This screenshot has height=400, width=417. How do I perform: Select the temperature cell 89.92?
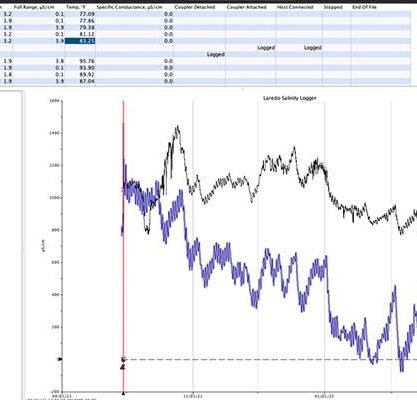click(80, 74)
